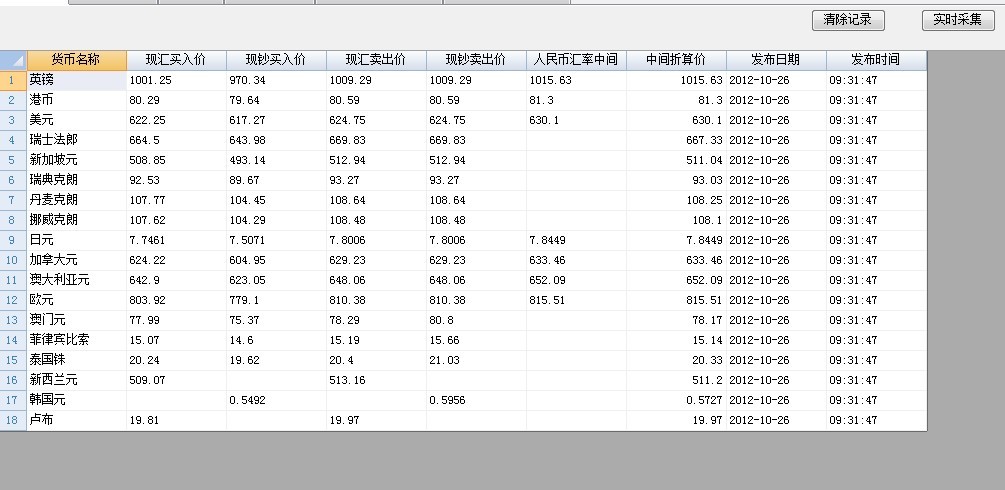This screenshot has height=490, width=1005.
Task: Select the 加拿大元 cell
Action: coord(77,260)
